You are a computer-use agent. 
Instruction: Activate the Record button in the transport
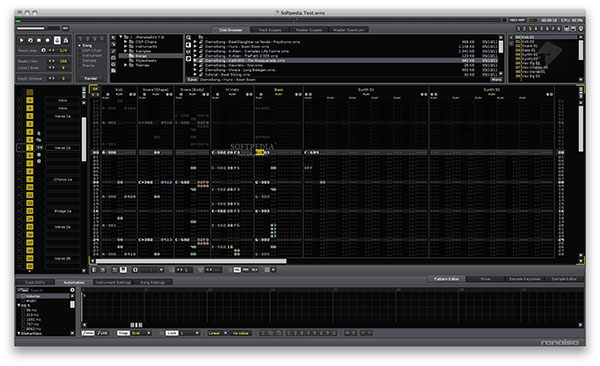coord(48,40)
